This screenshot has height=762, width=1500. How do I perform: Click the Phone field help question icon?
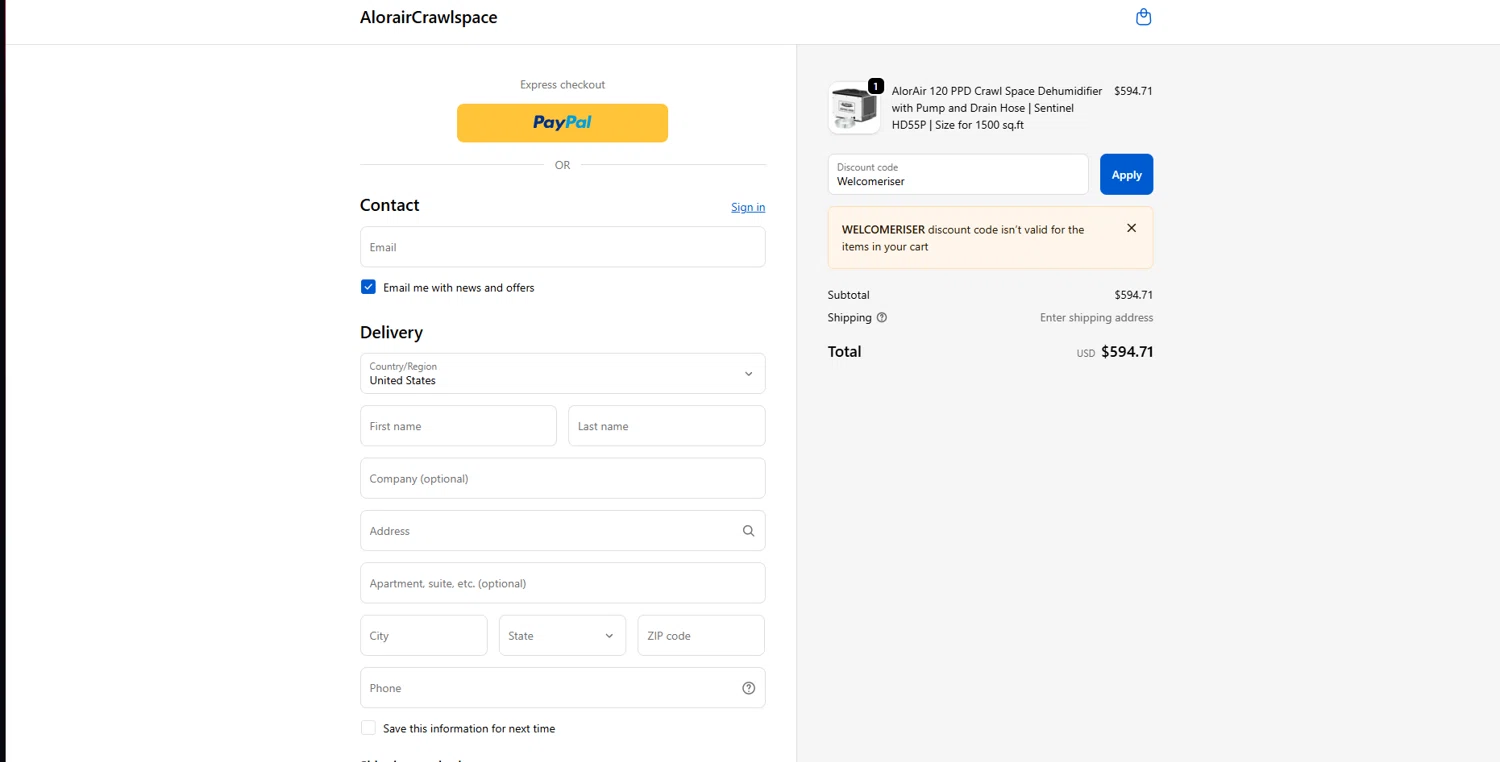pyautogui.click(x=748, y=688)
